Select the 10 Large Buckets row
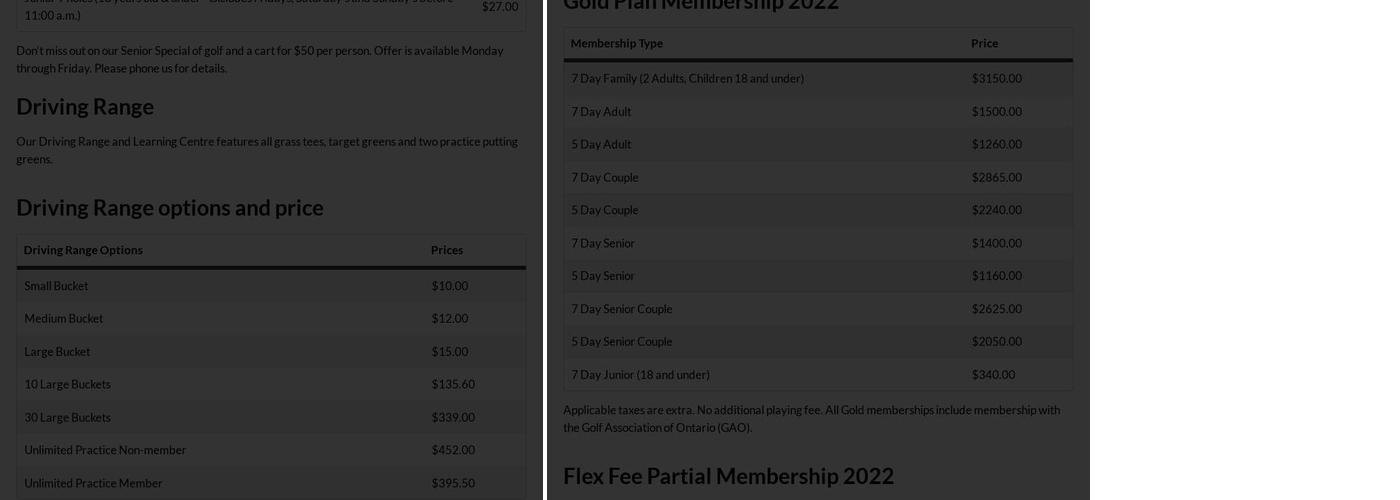Image resolution: width=1400 pixels, height=500 pixels. click(67, 384)
